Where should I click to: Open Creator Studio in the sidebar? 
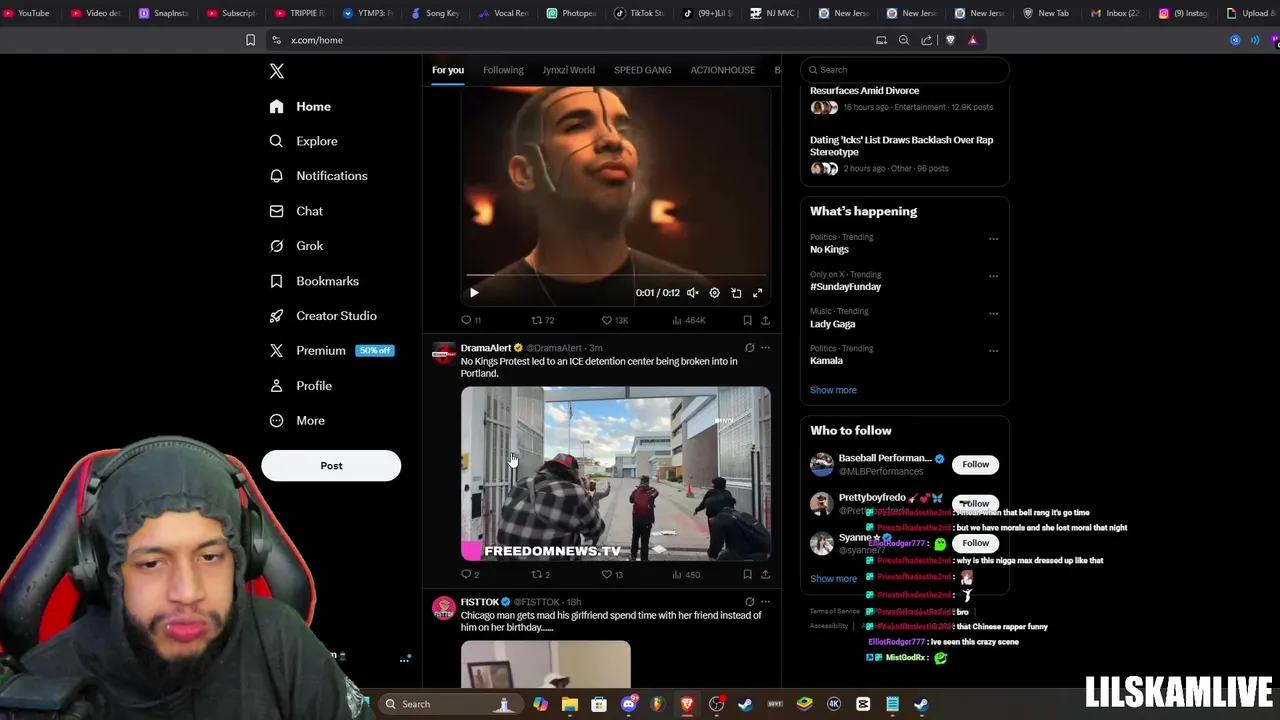pyautogui.click(x=323, y=316)
